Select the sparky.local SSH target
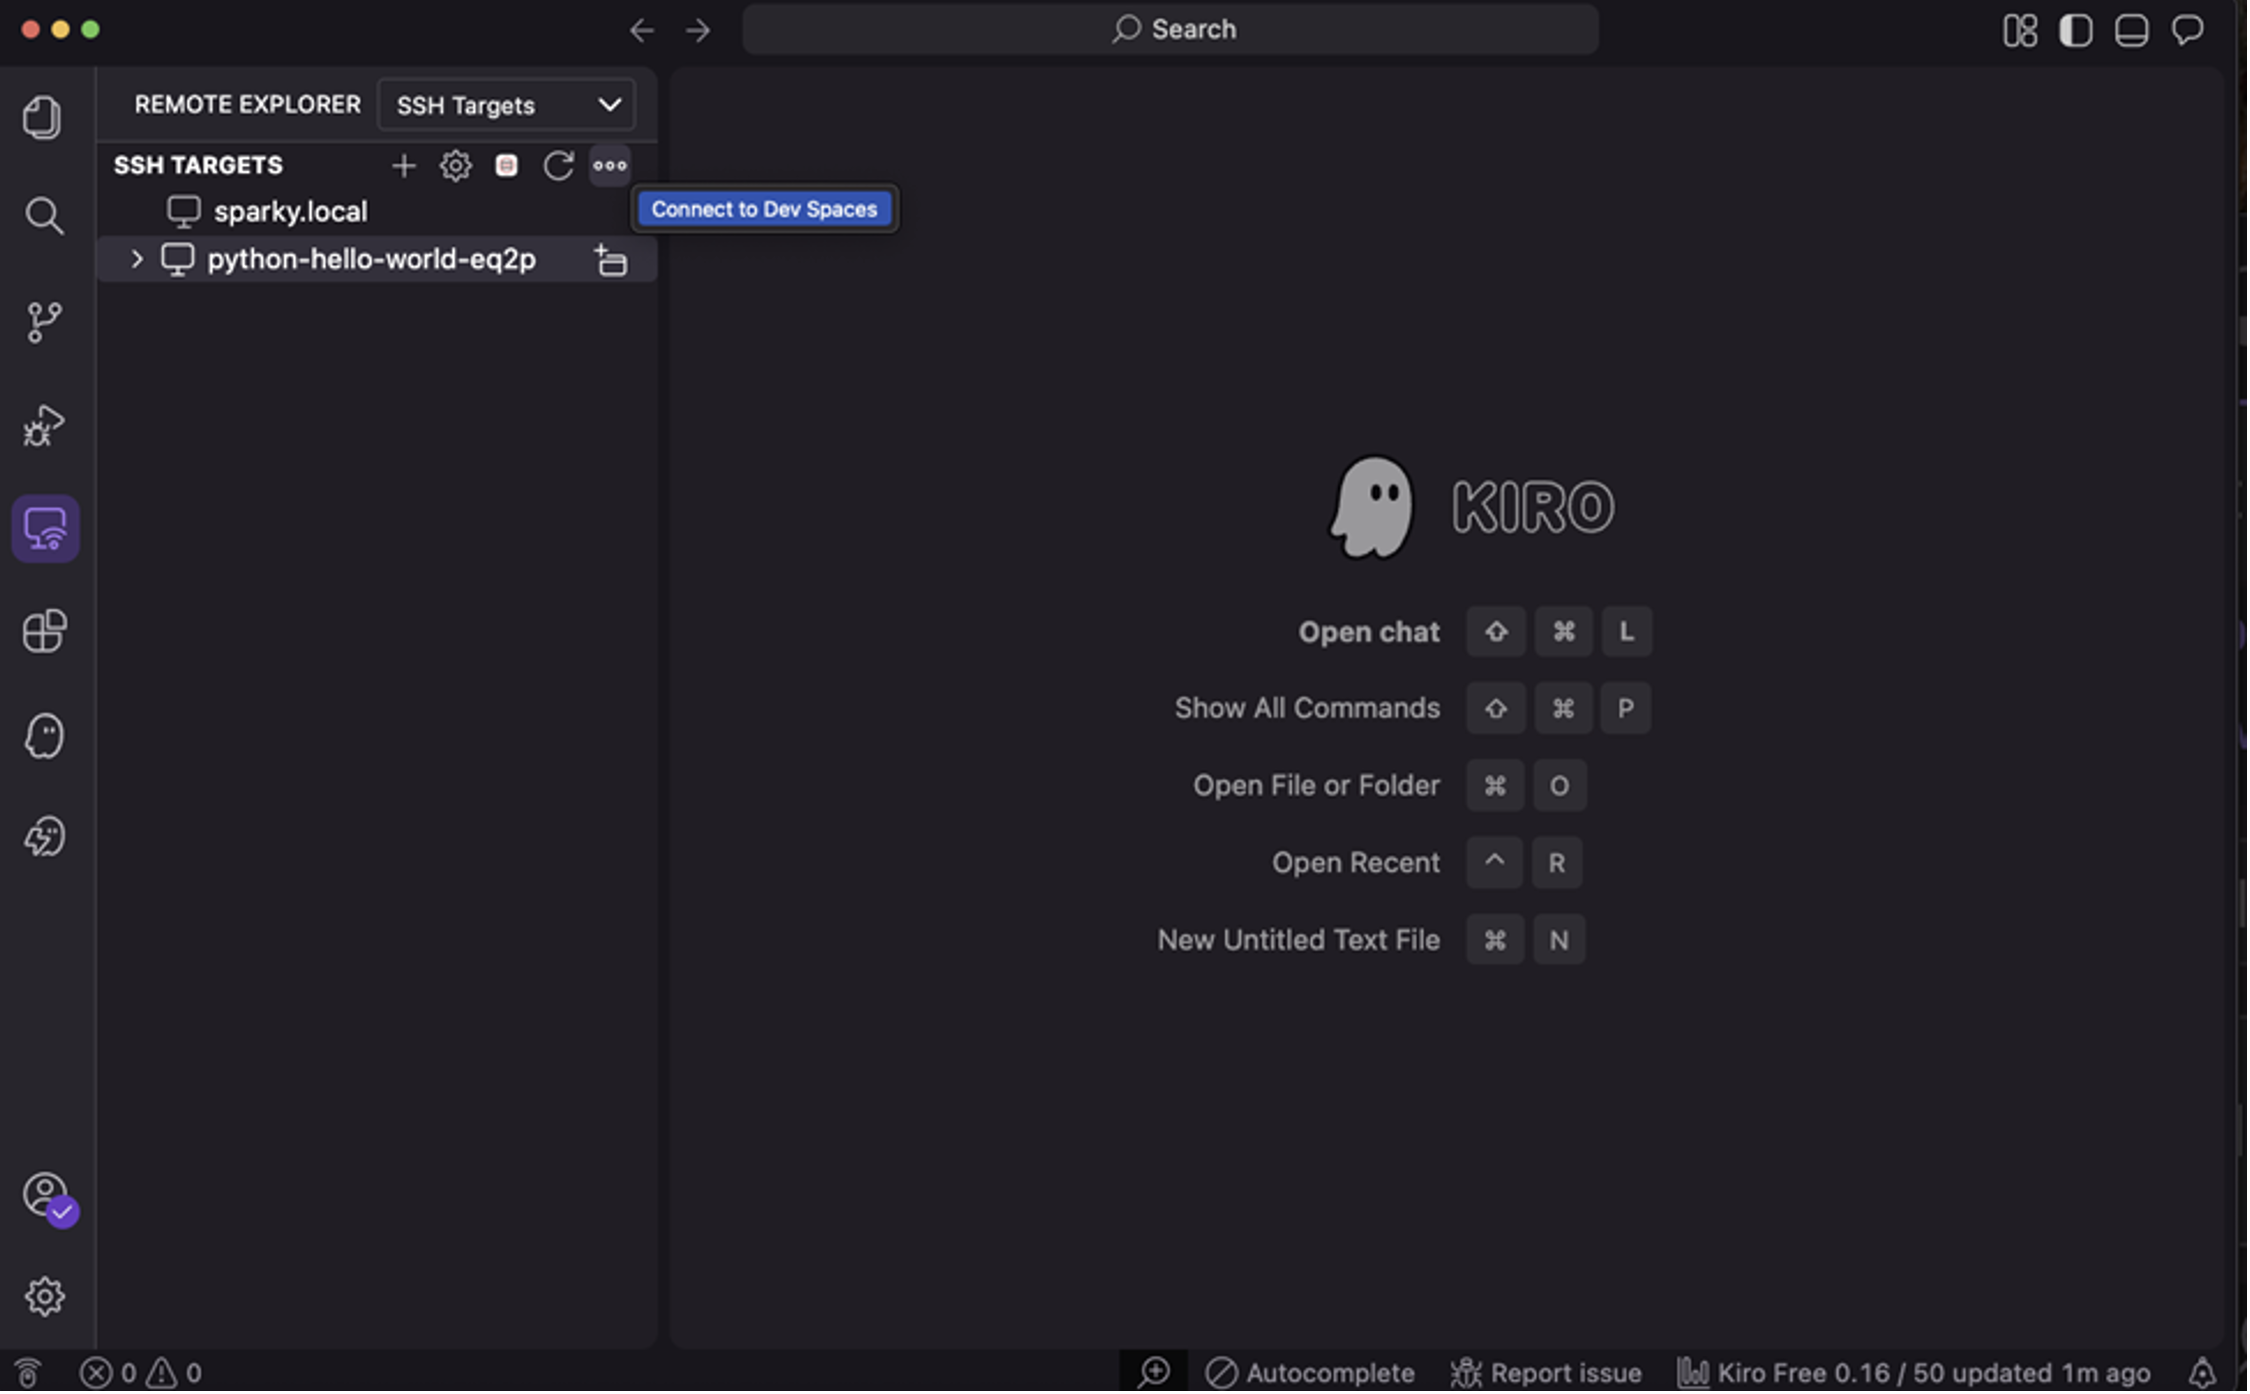This screenshot has height=1394, width=2250. pyautogui.click(x=290, y=212)
